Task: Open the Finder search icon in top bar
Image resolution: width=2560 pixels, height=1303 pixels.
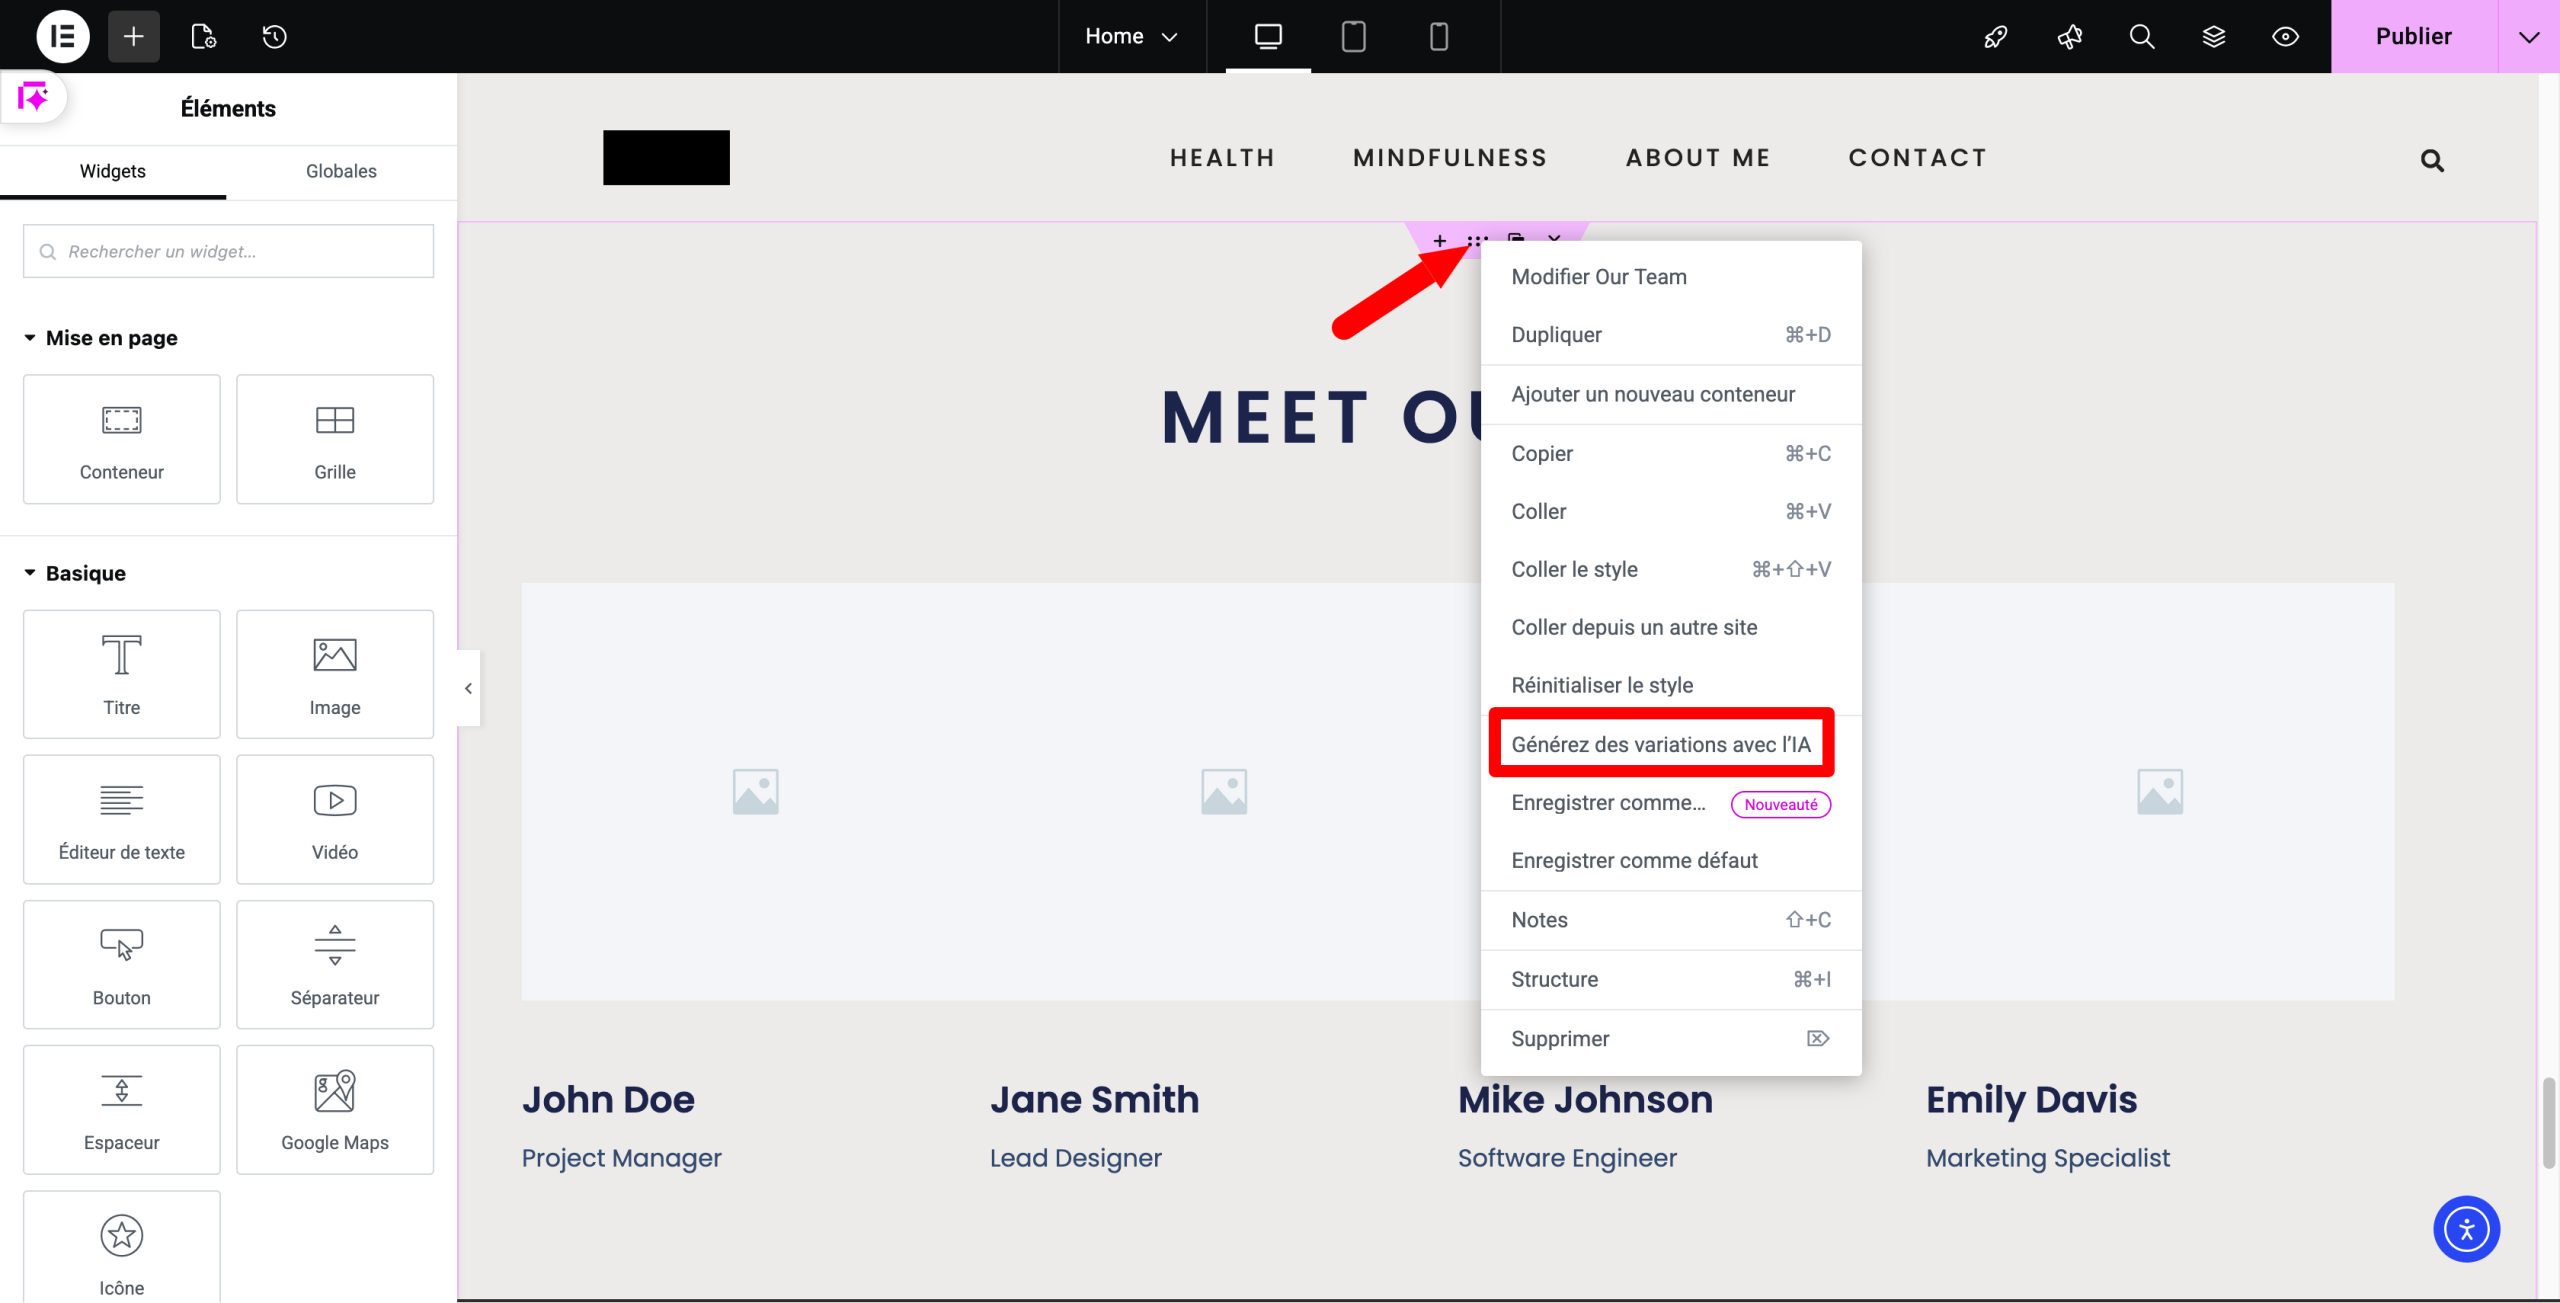Action: pos(2141,37)
